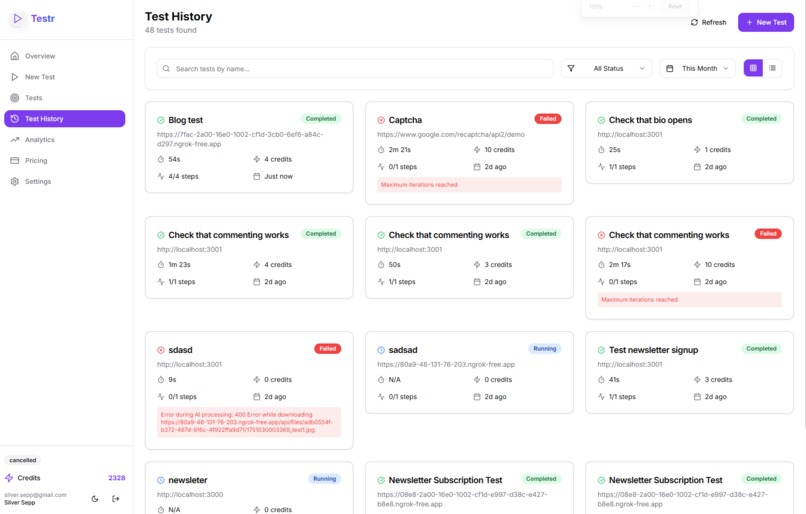Toggle dark mode moon icon
The height and width of the screenshot is (514, 806).
(95, 499)
